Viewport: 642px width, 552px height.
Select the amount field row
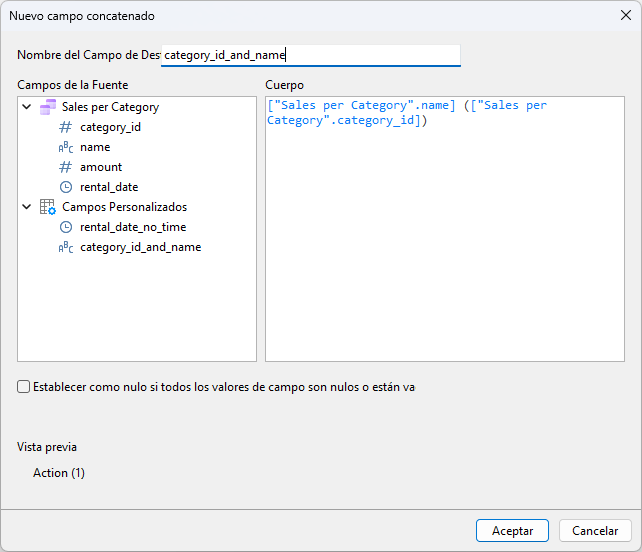pyautogui.click(x=101, y=167)
